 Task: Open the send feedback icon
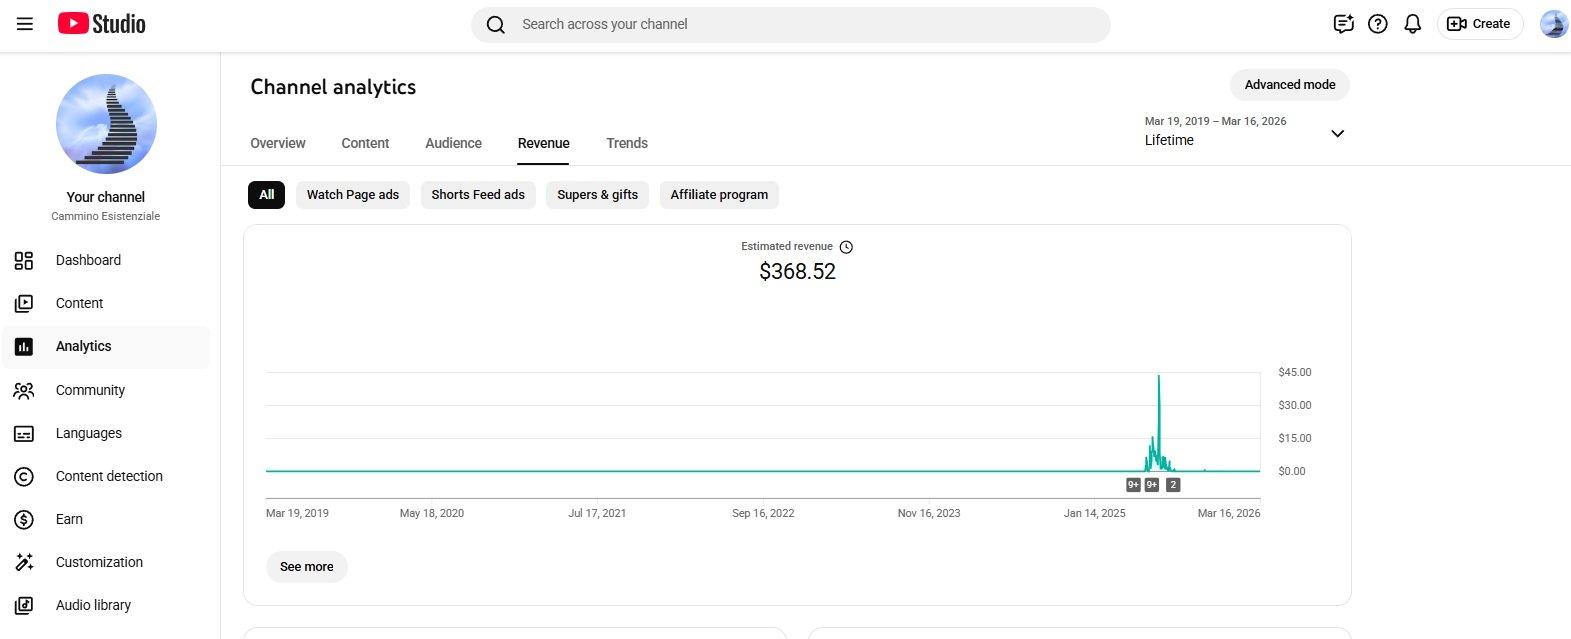(1343, 24)
